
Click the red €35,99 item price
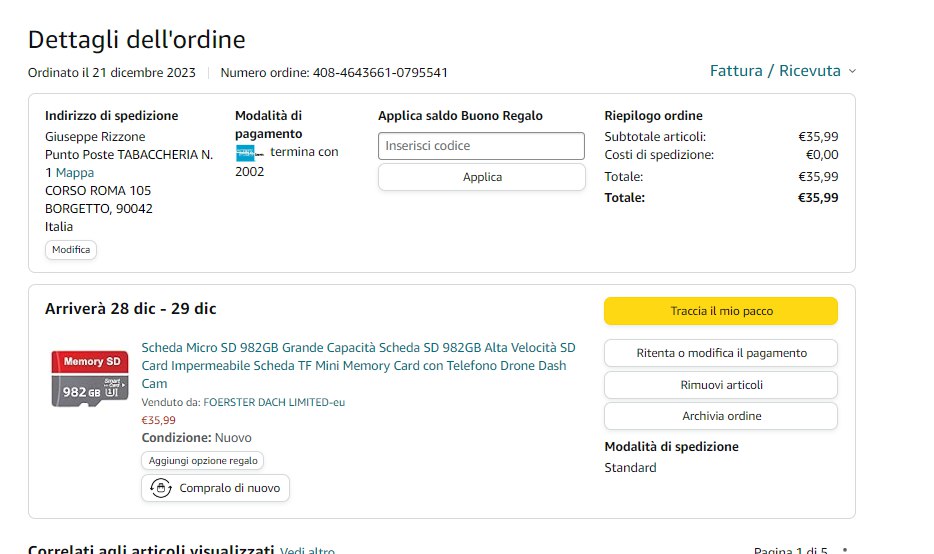(158, 420)
